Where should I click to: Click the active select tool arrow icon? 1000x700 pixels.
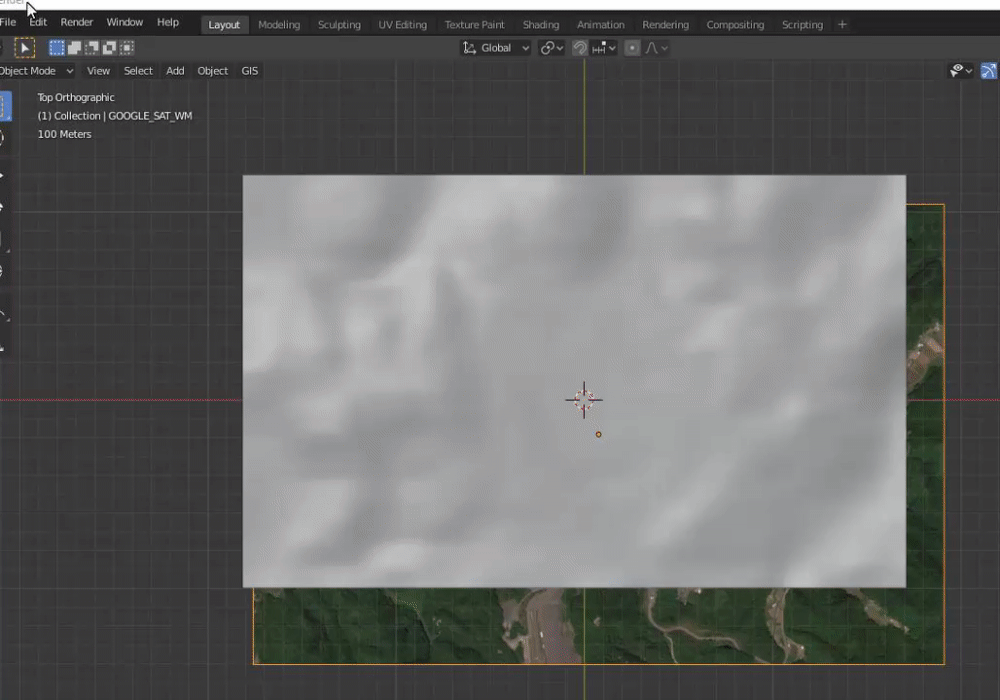coord(25,48)
